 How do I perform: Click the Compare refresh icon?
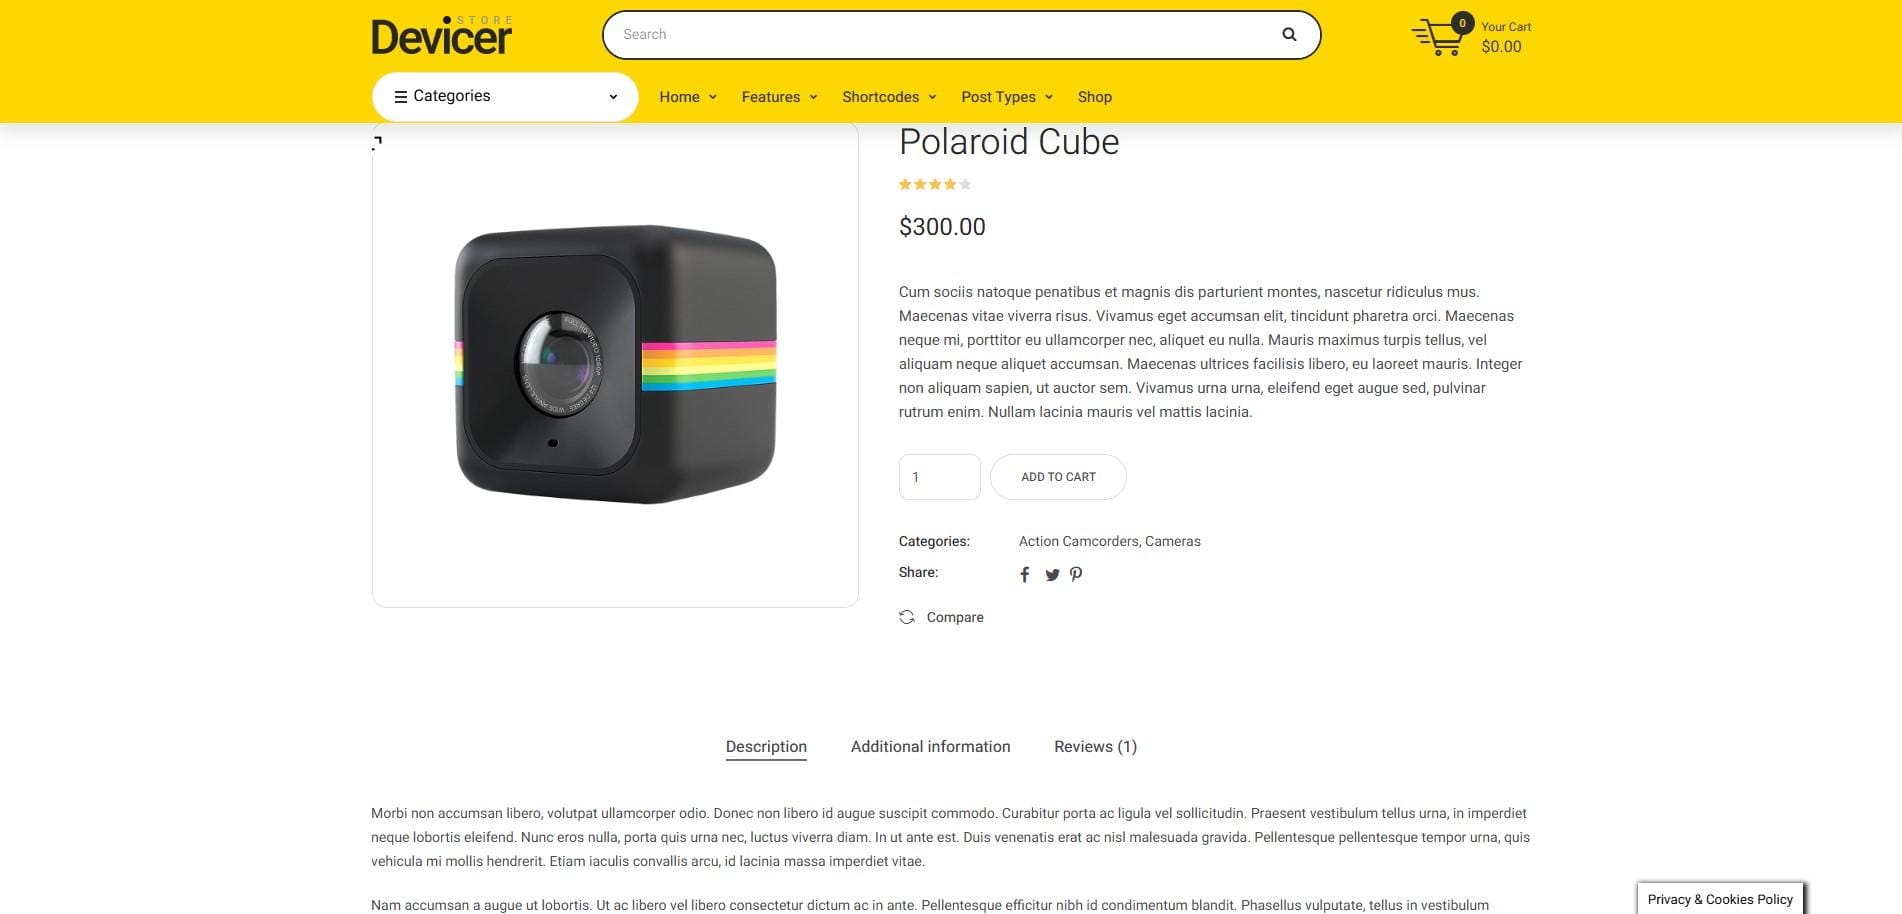point(907,617)
